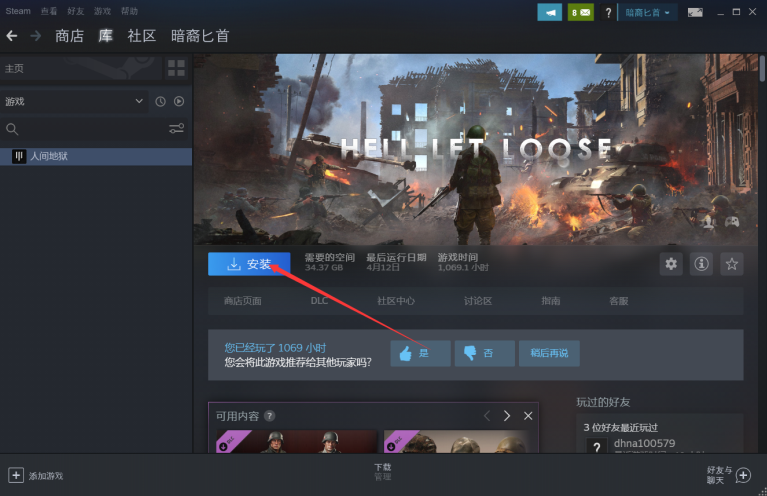The height and width of the screenshot is (496, 767).
Task: Open the 下载 管理 downloads area
Action: tap(383, 472)
